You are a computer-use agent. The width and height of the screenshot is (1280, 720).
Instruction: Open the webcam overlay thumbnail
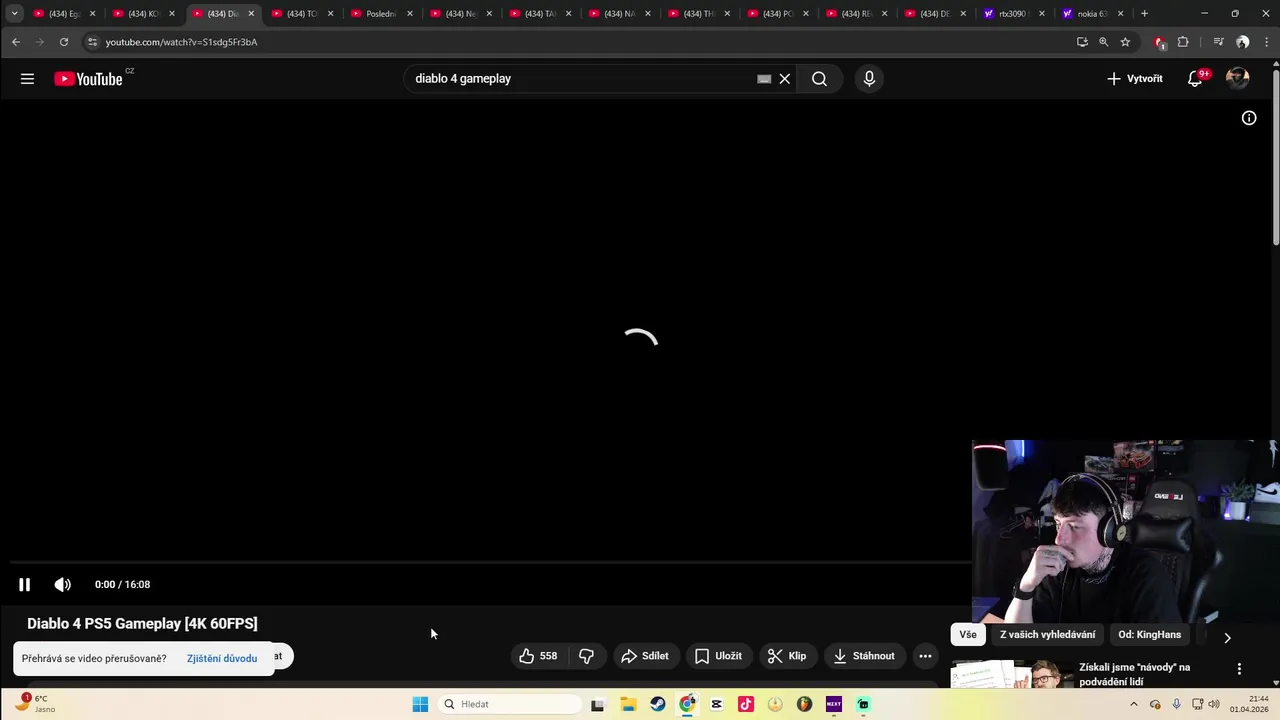(1126, 531)
